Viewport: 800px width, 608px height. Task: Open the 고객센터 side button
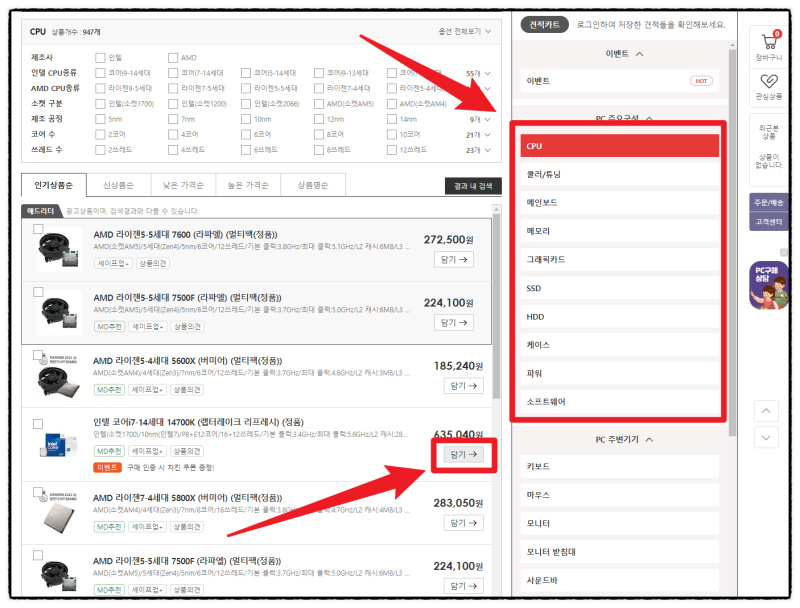click(769, 222)
